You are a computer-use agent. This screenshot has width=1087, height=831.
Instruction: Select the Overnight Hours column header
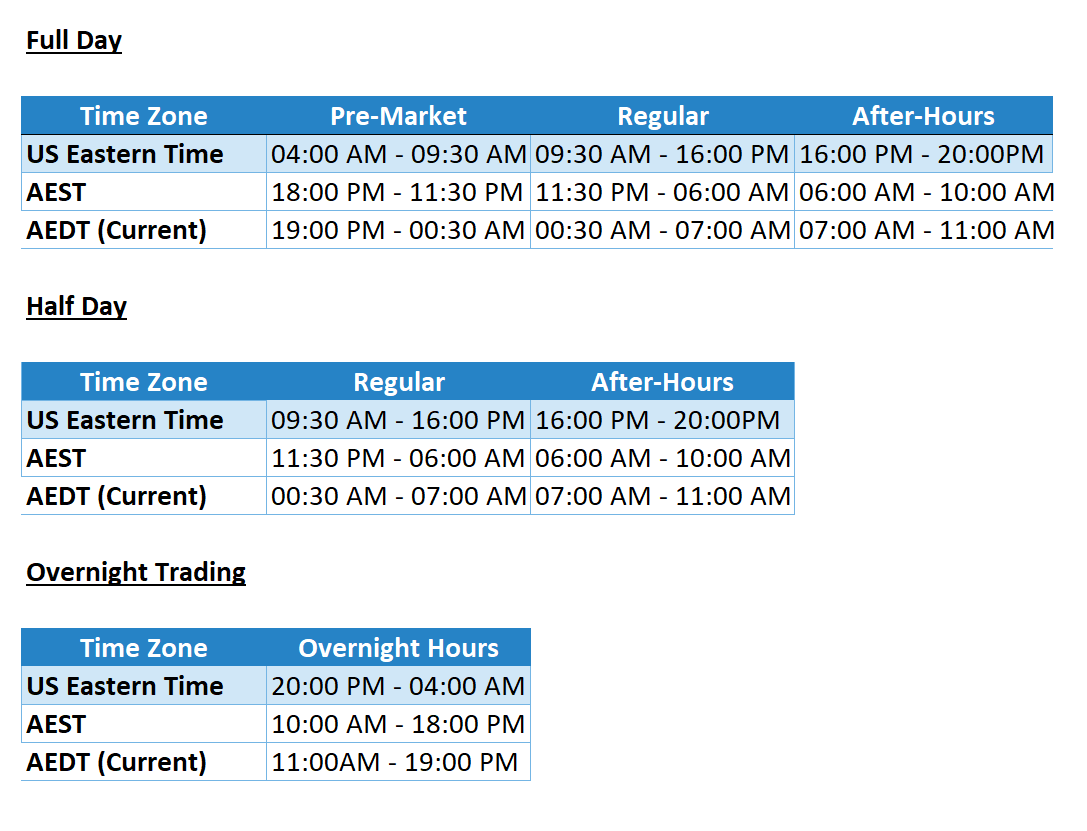pos(398,648)
